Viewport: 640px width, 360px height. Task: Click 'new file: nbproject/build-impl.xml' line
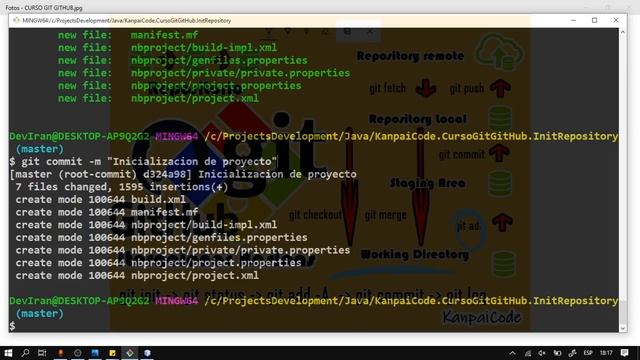point(167,48)
